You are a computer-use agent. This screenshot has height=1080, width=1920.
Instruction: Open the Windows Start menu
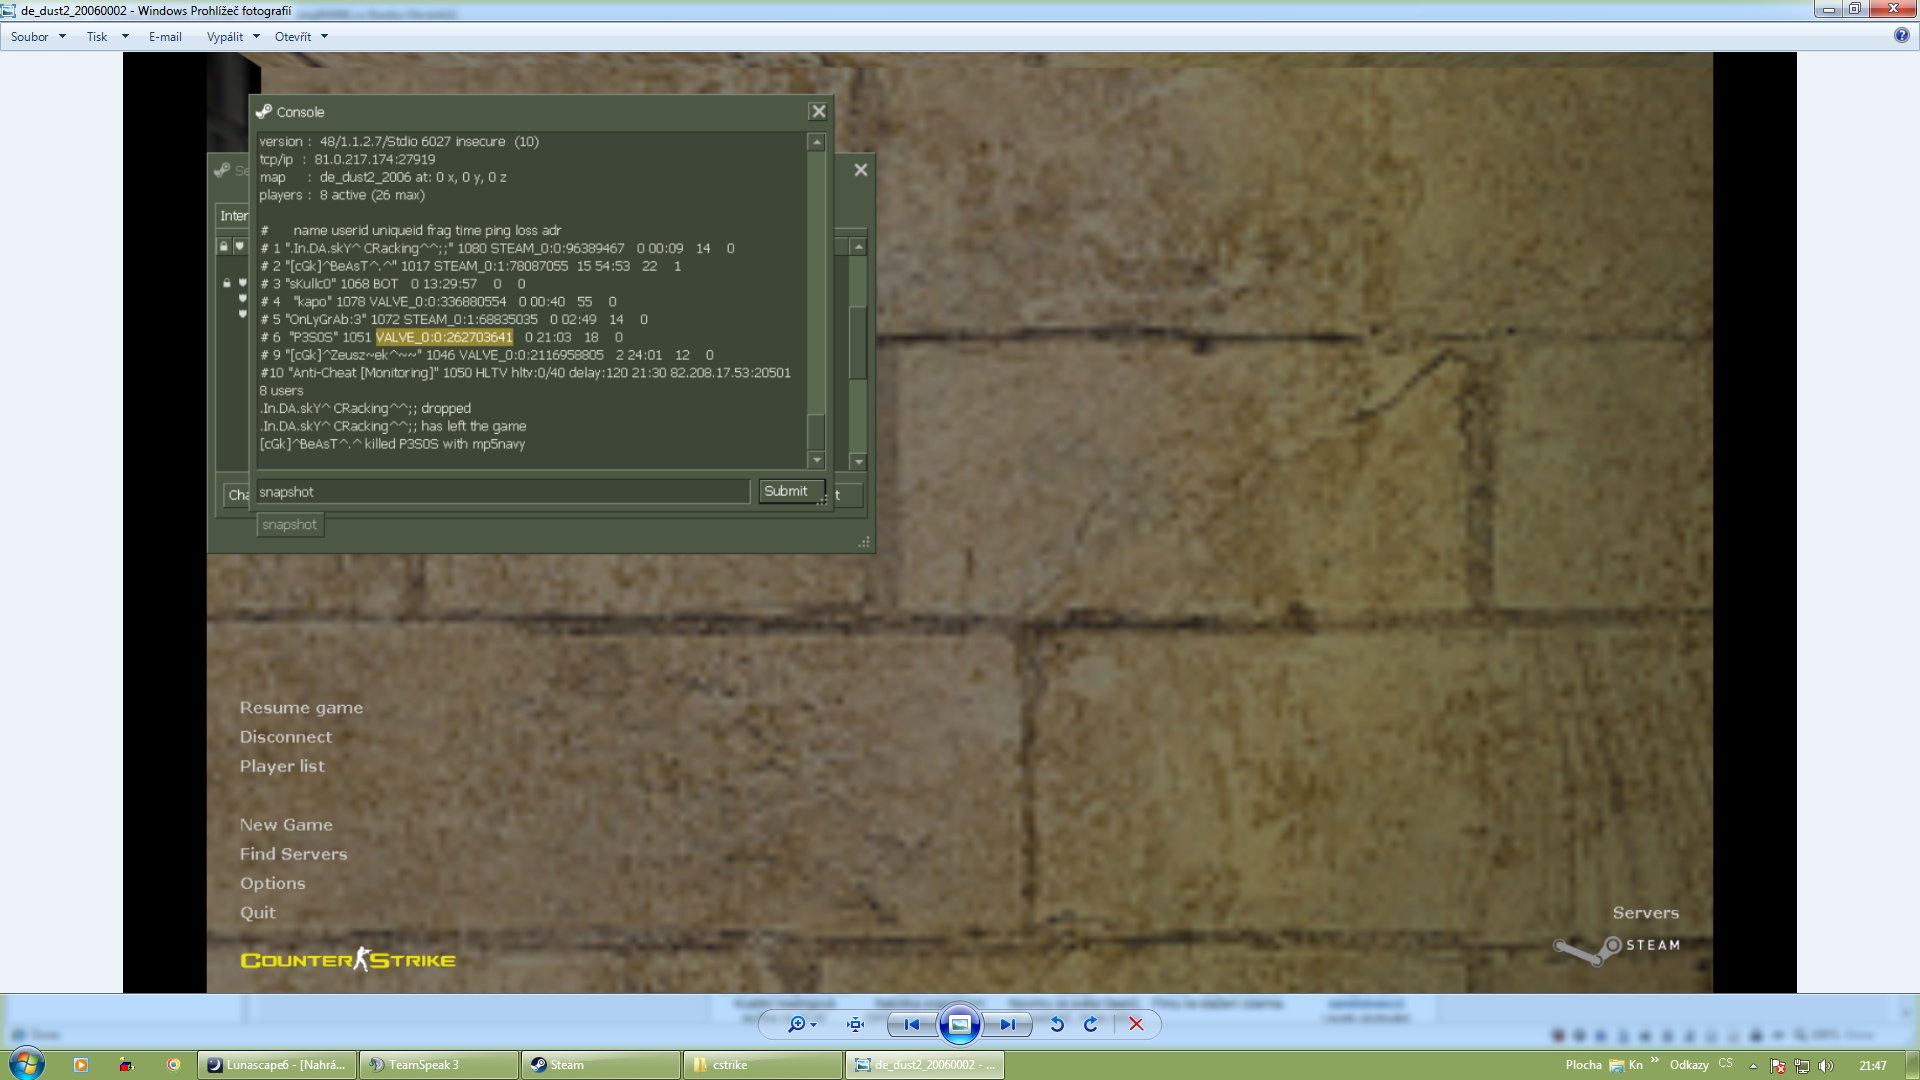click(26, 1064)
